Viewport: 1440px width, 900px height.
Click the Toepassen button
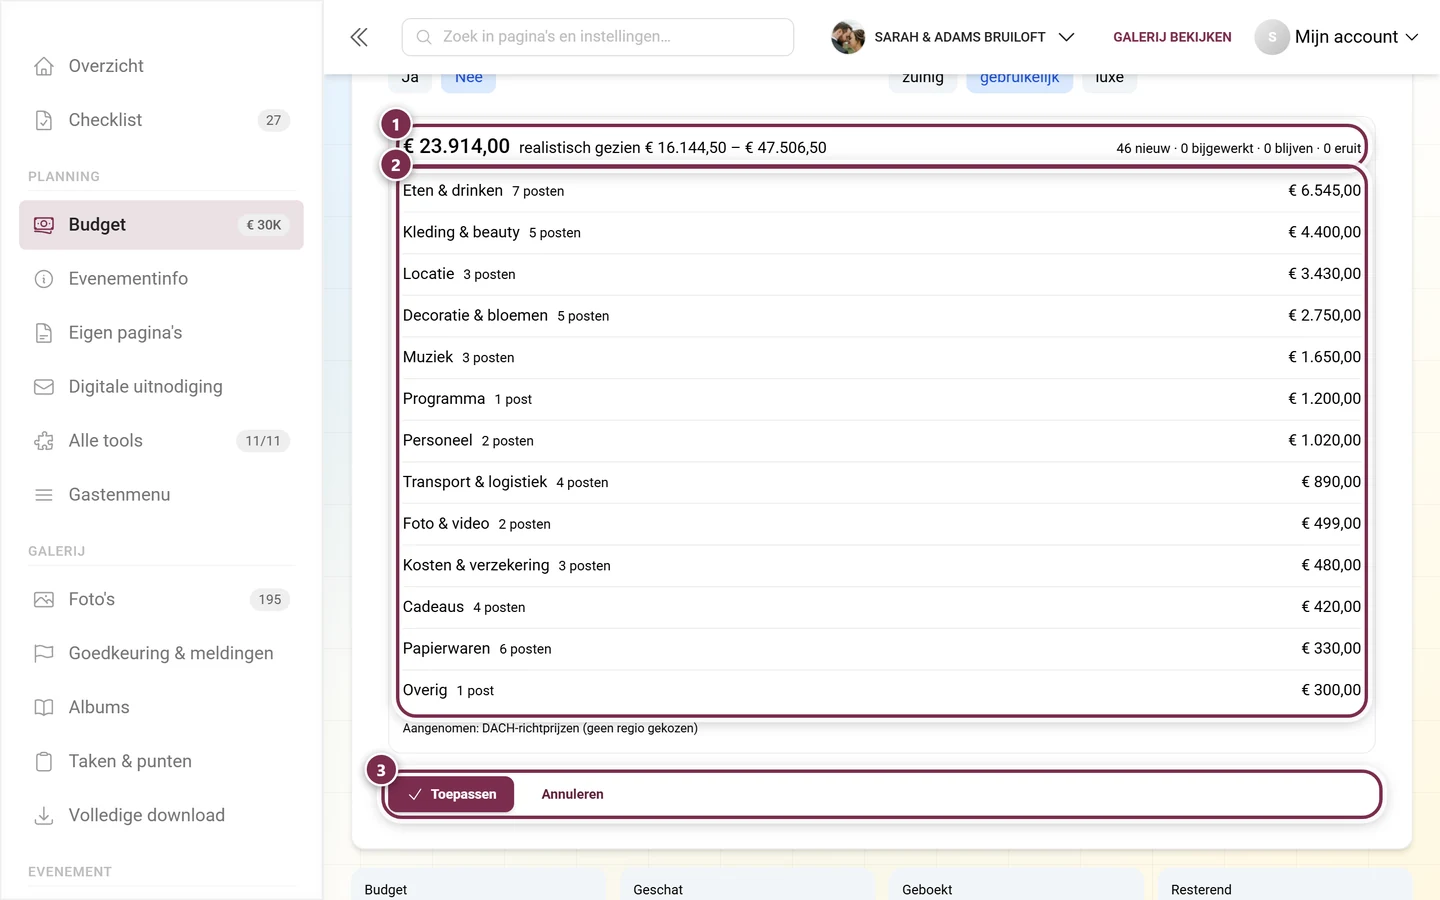[451, 794]
